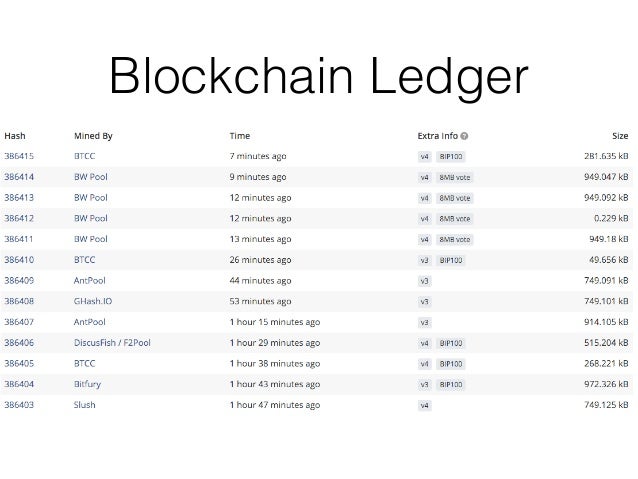Click the Mined By column header
The image size is (638, 479).
click(93, 136)
